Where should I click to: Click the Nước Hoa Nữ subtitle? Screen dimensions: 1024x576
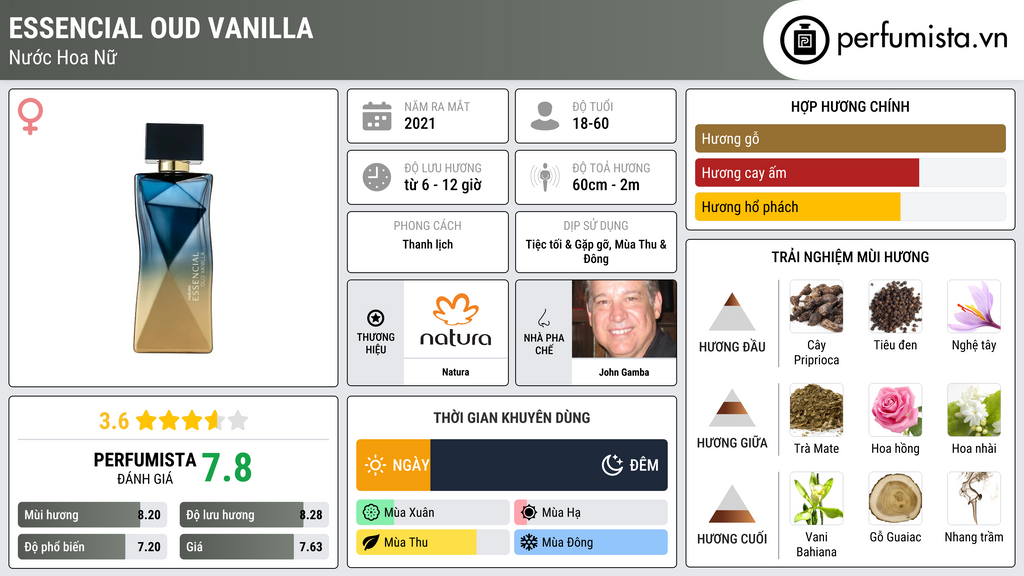point(63,57)
